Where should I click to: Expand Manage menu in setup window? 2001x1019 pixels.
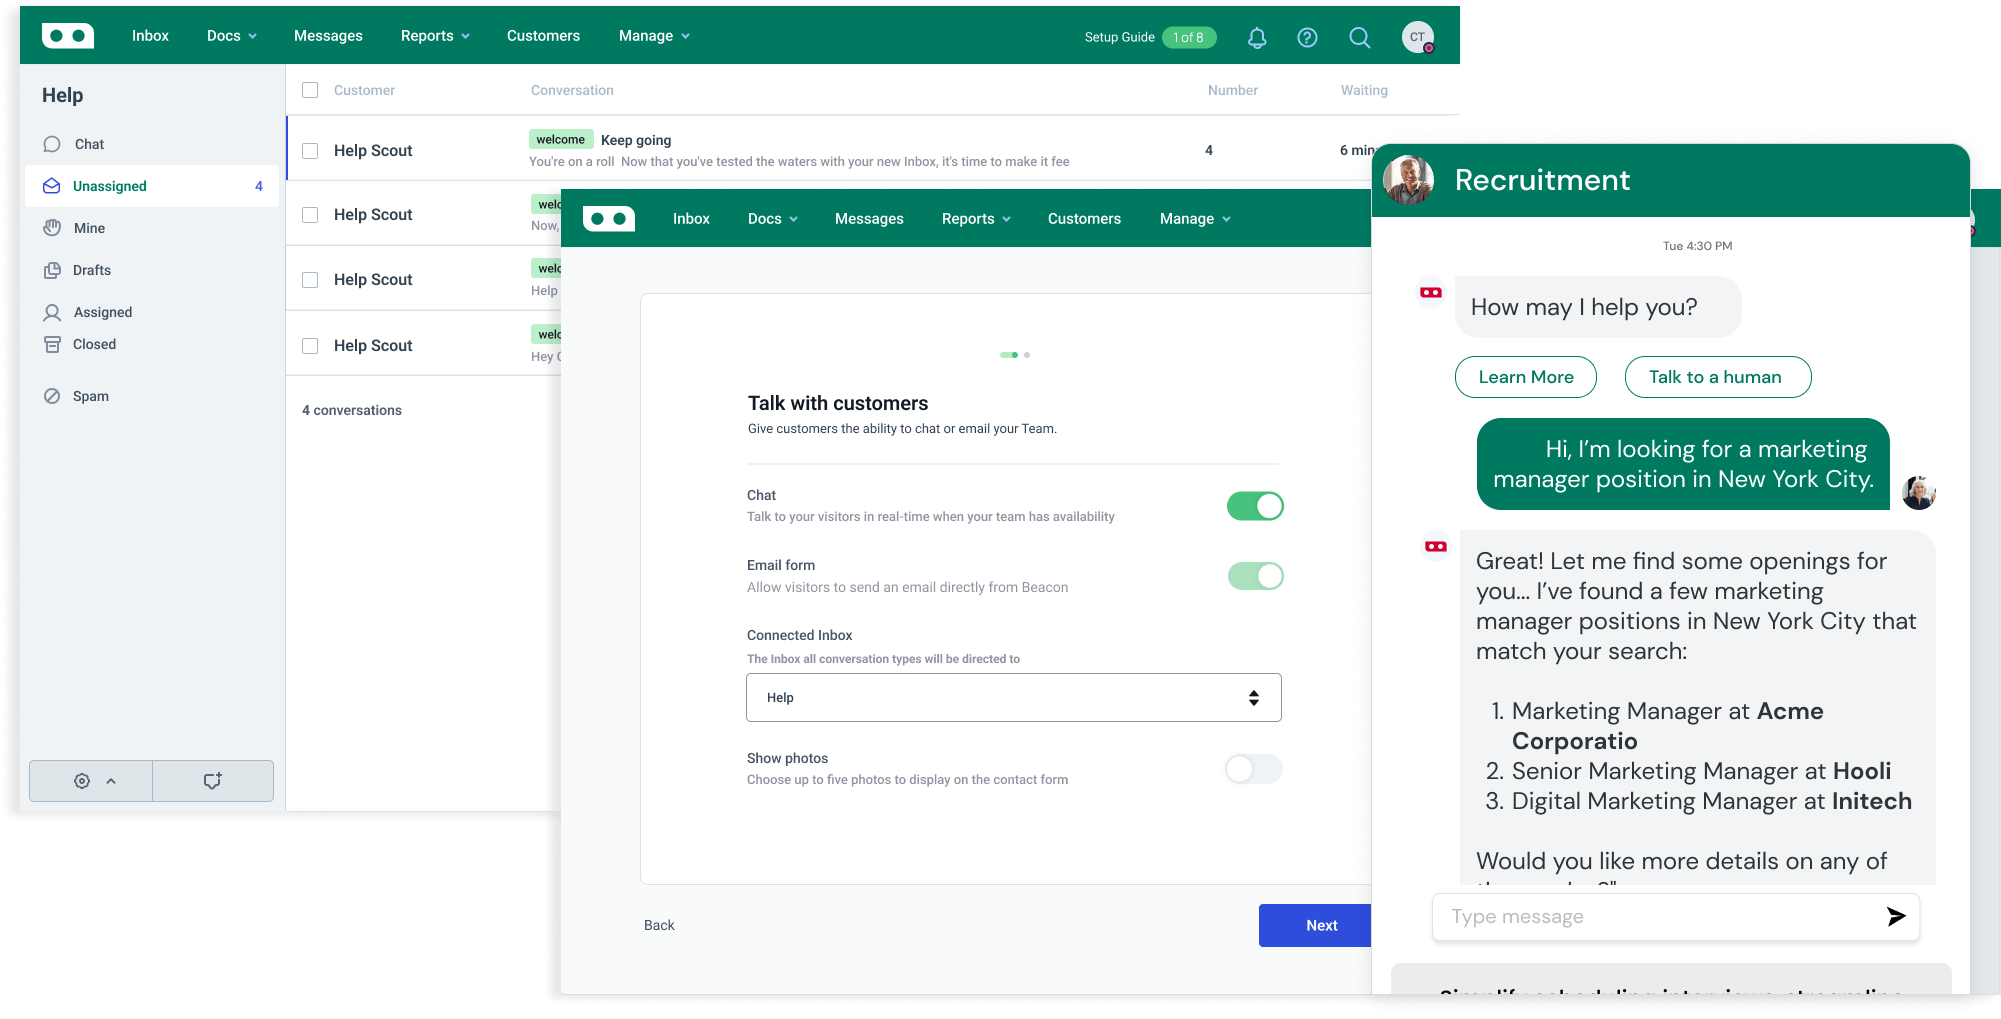click(x=1195, y=219)
